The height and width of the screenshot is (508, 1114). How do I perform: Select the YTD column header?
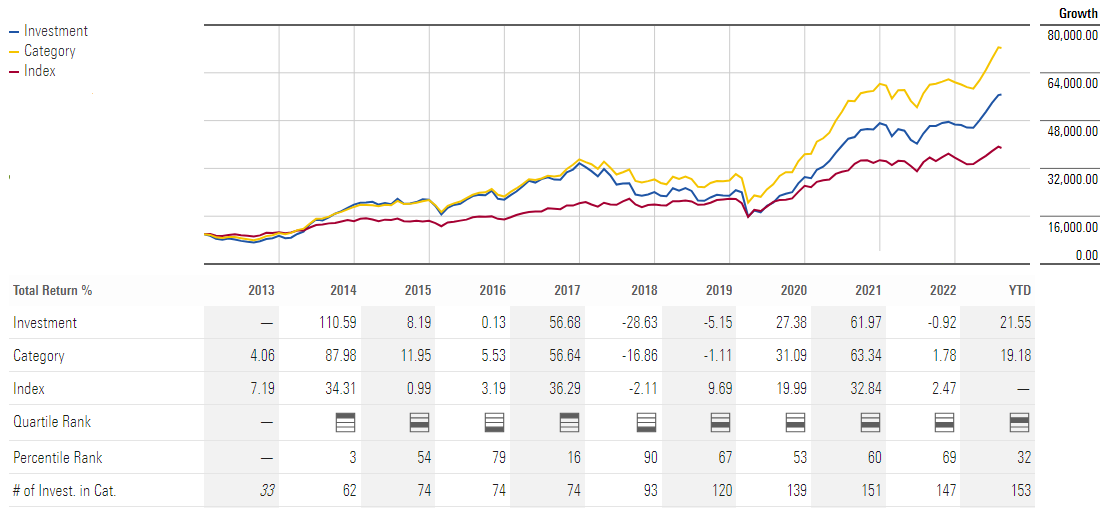pos(1019,290)
